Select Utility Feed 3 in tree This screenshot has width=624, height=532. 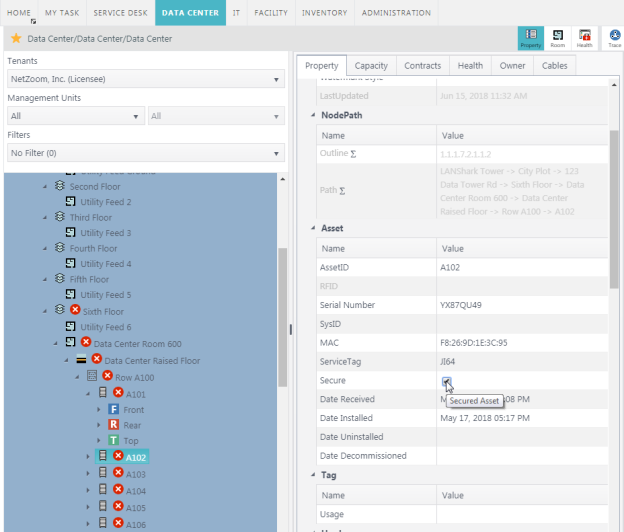tap(105, 233)
